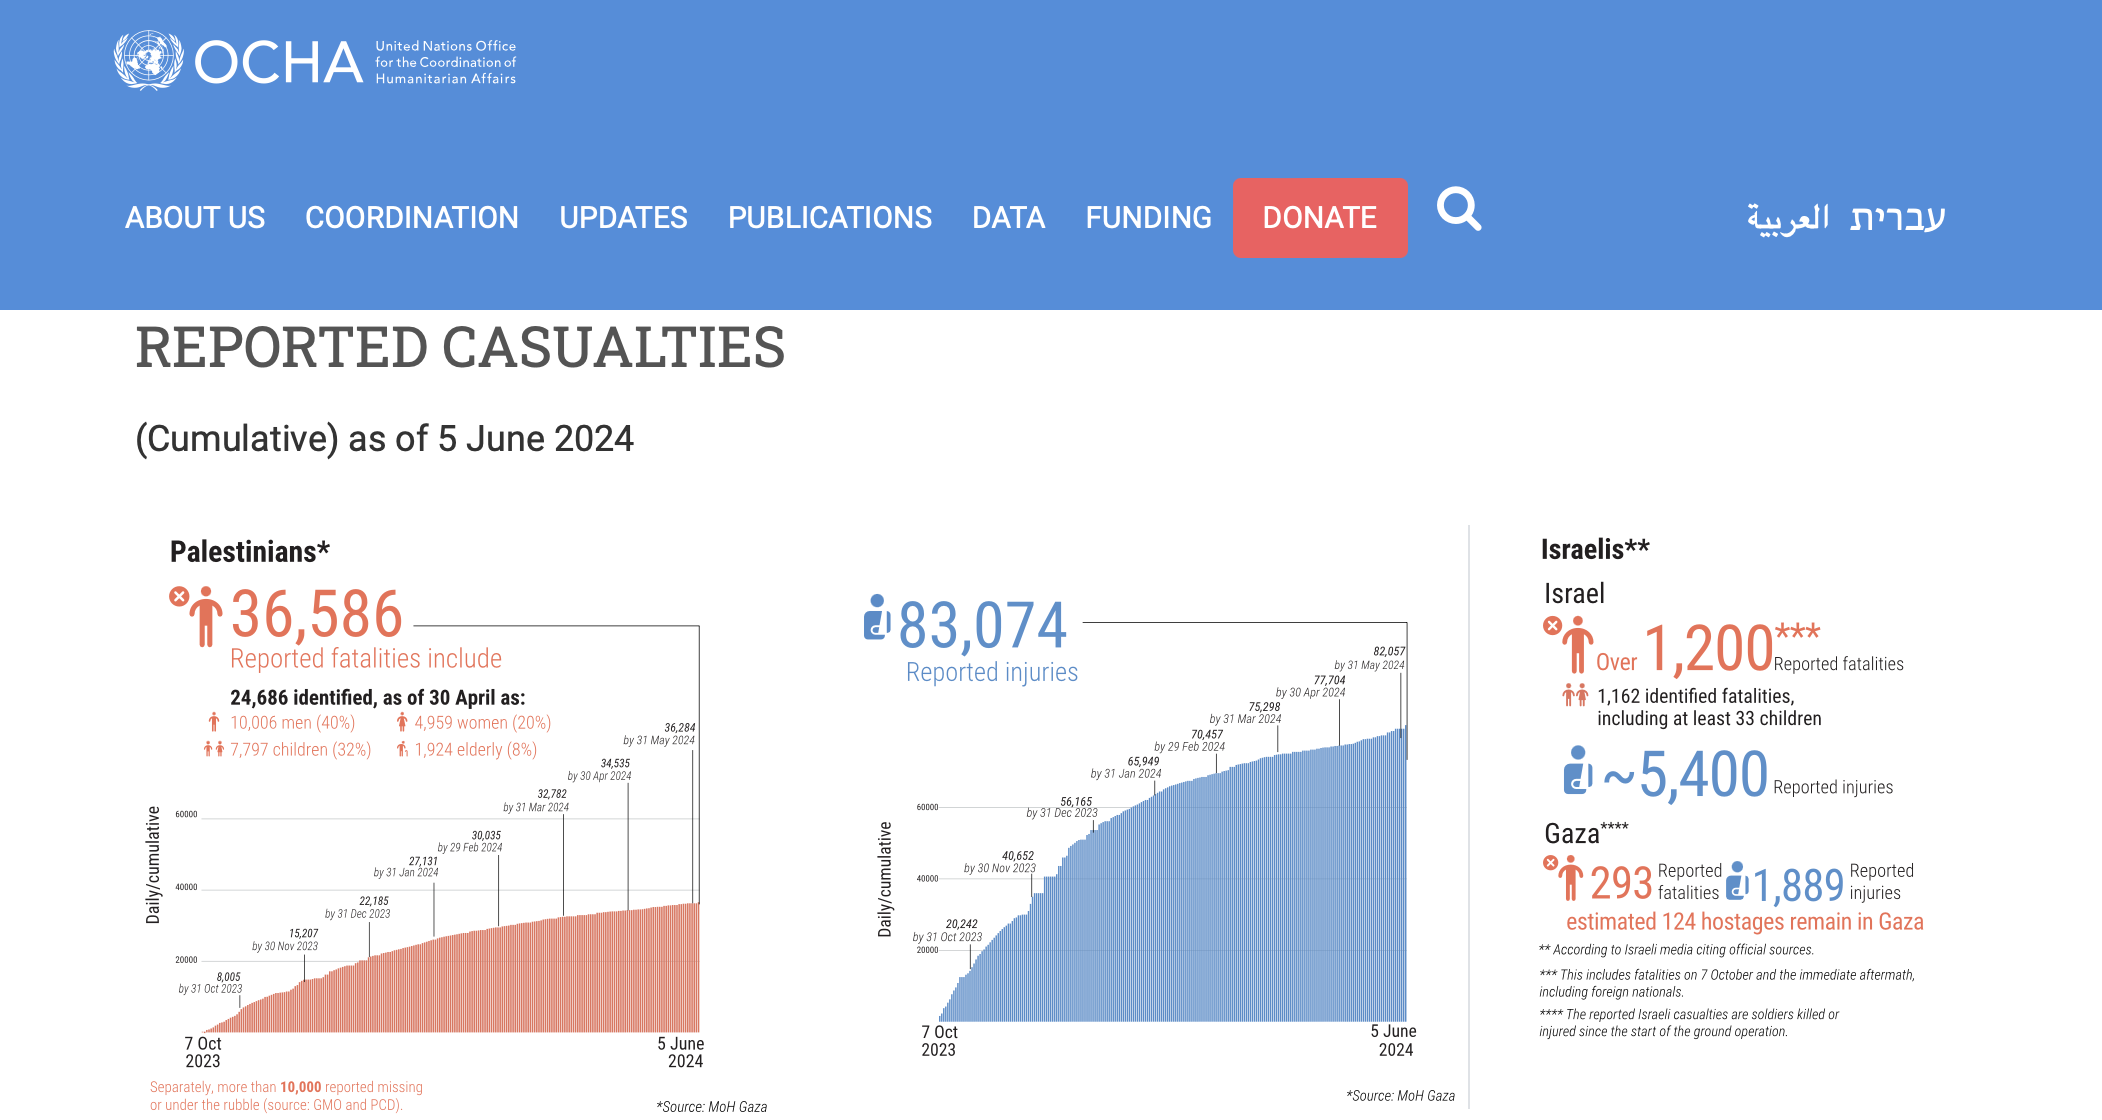Click the Reported Casualties heading

coord(460,348)
